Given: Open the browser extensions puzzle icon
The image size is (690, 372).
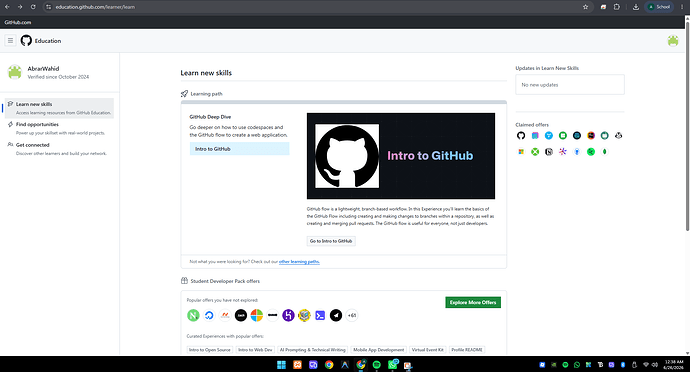Looking at the screenshot, I should coord(617,7).
